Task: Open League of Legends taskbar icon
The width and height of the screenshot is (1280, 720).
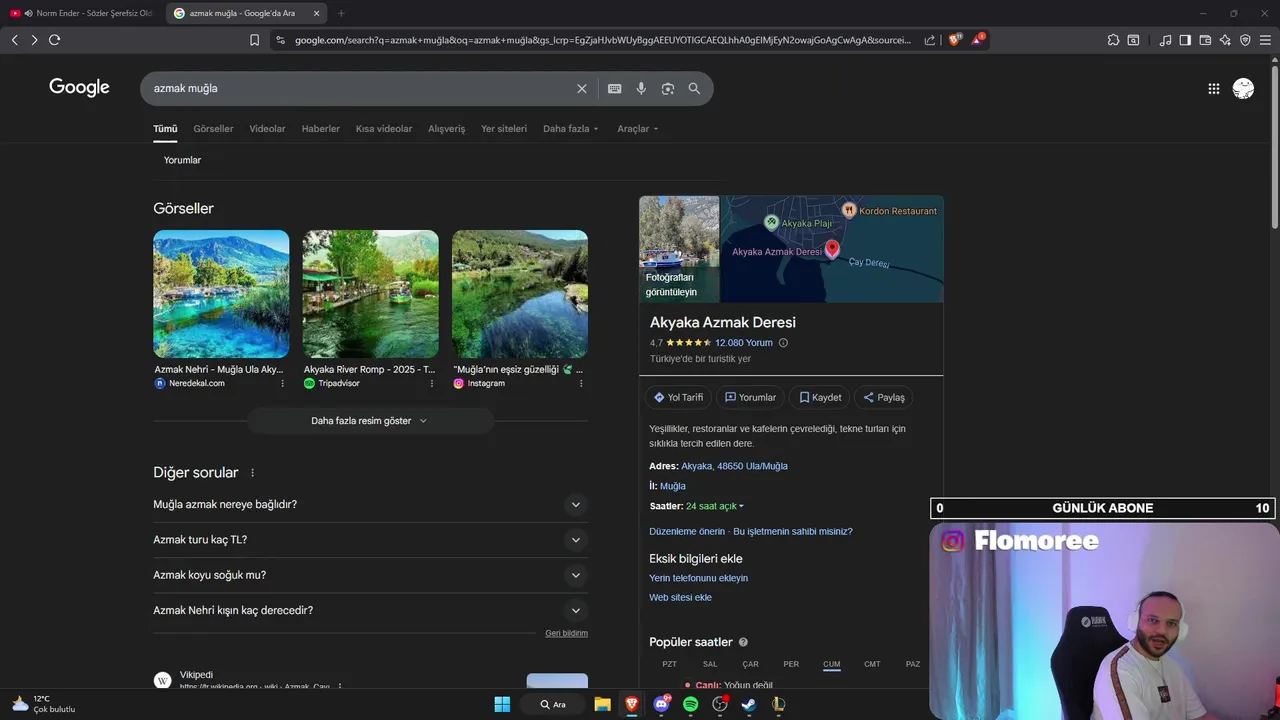Action: pos(778,704)
